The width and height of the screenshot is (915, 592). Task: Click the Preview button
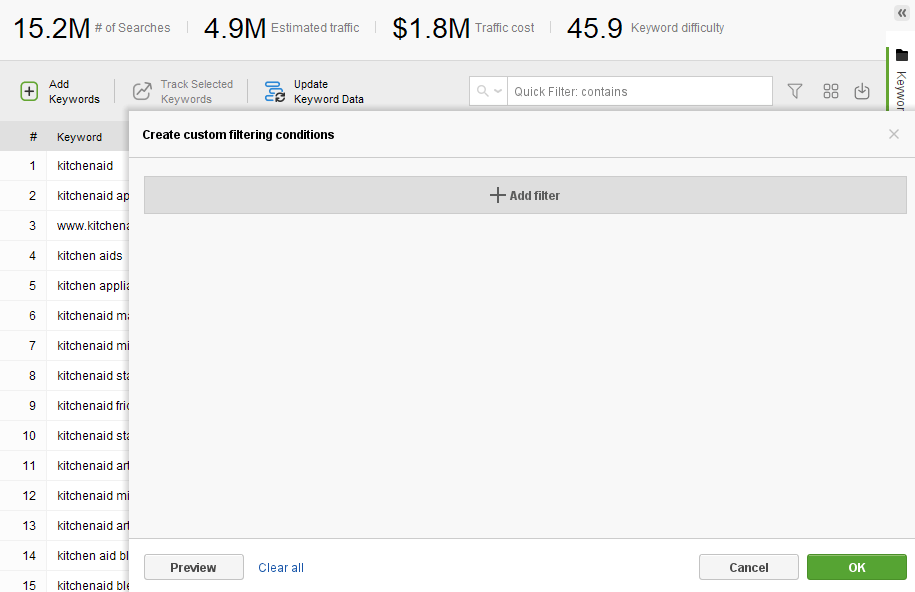194,567
